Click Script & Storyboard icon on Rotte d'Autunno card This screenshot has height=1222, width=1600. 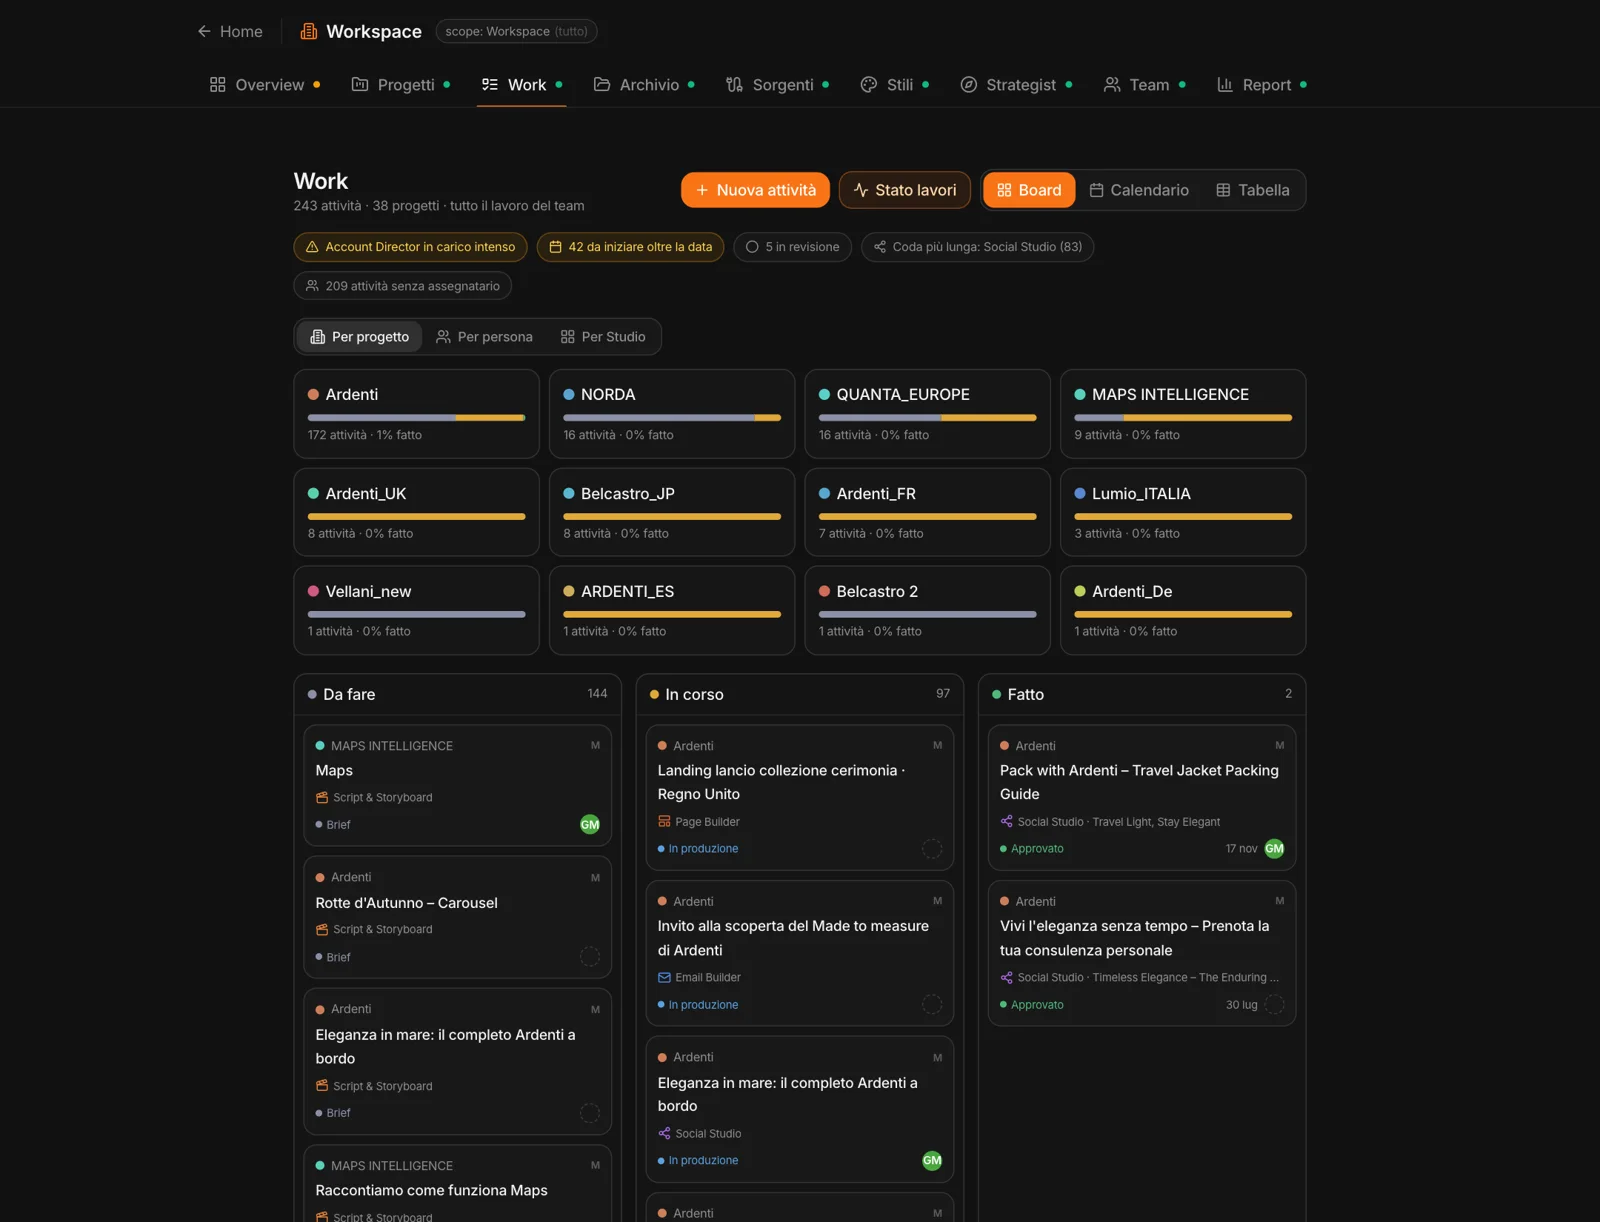tap(322, 929)
